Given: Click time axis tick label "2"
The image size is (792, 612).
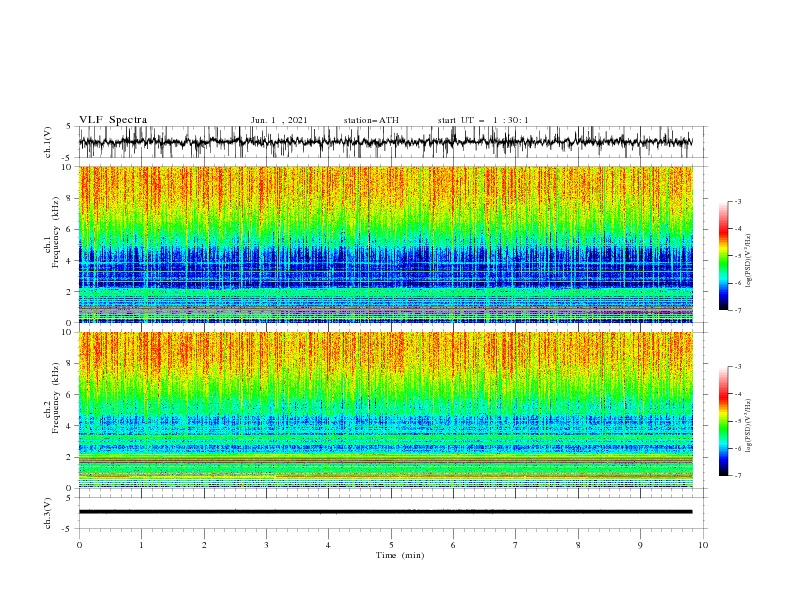Looking at the screenshot, I should click(x=204, y=545).
